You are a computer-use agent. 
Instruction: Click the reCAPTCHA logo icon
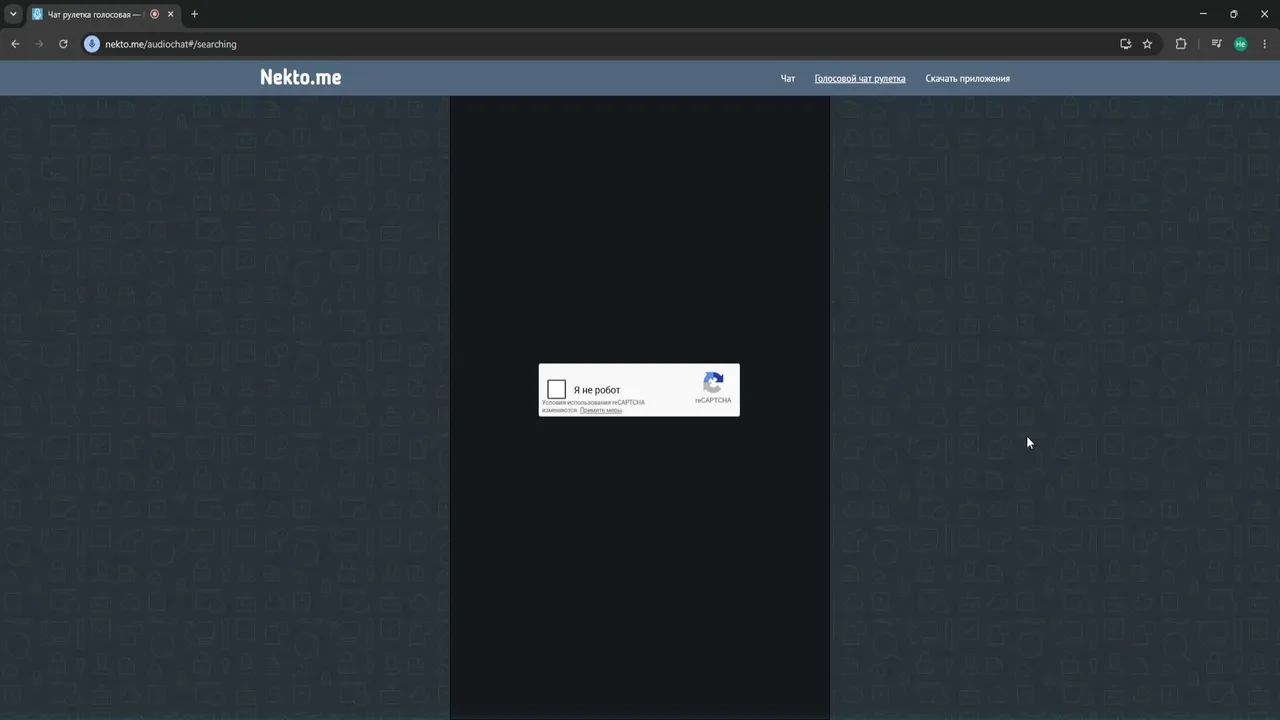pos(713,383)
